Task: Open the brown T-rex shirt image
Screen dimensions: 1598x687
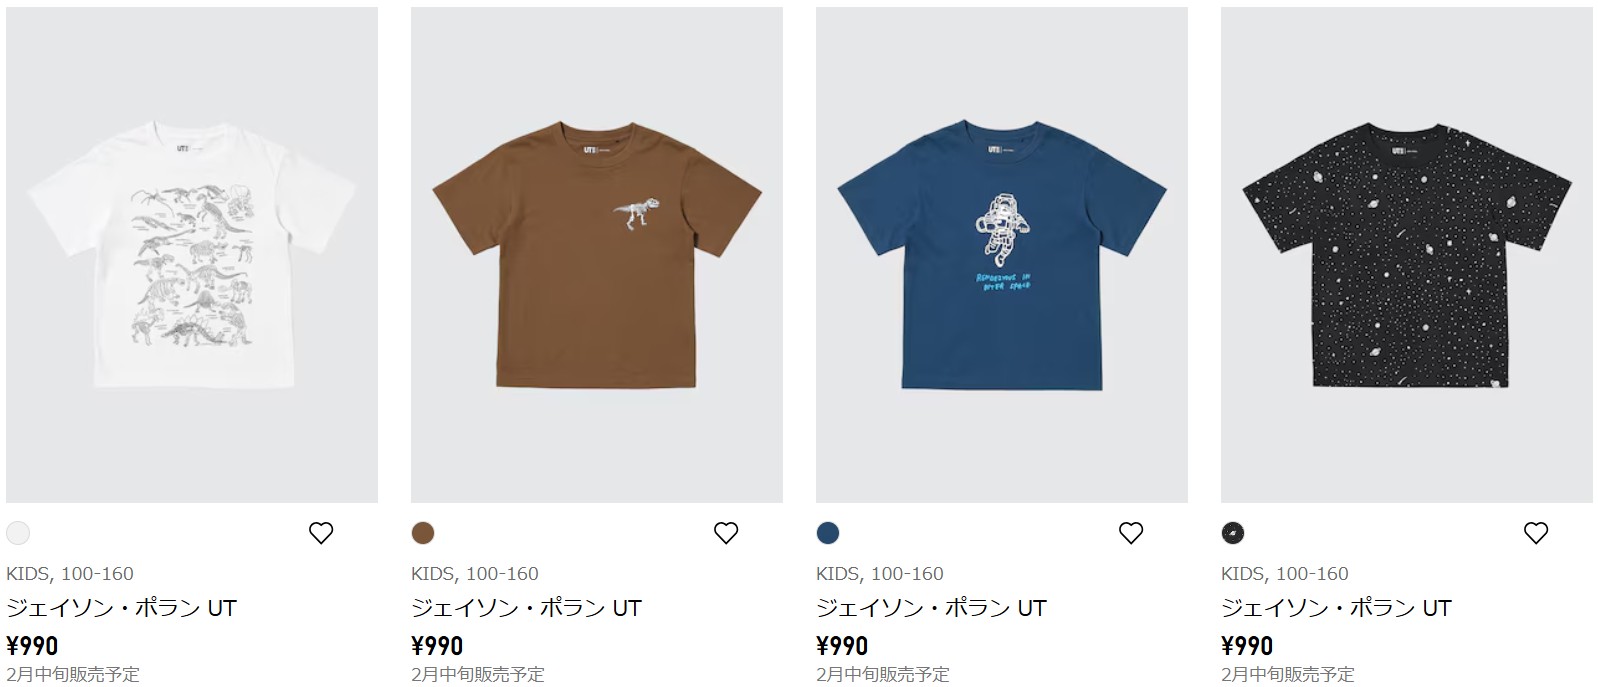Action: point(597,255)
